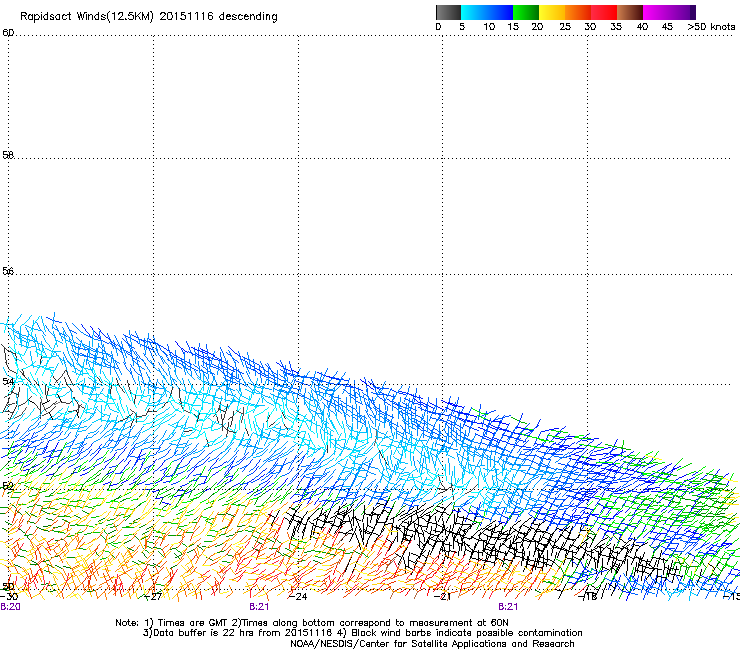Image resolution: width=740 pixels, height=650 pixels.
Task: Click the yellow 20-25 knots color segment
Action: [x=552, y=12]
